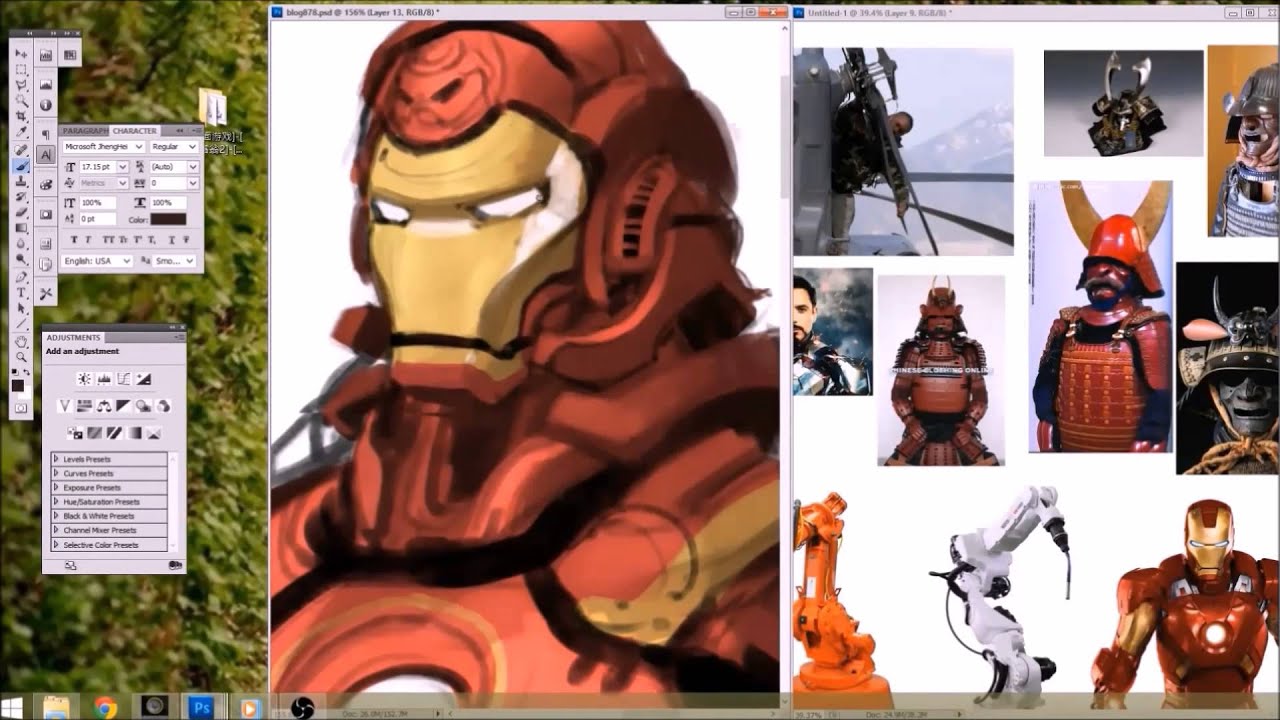Open the Paragraph panel icon in dock
Screen dimensions: 1280x720
[x=45, y=134]
